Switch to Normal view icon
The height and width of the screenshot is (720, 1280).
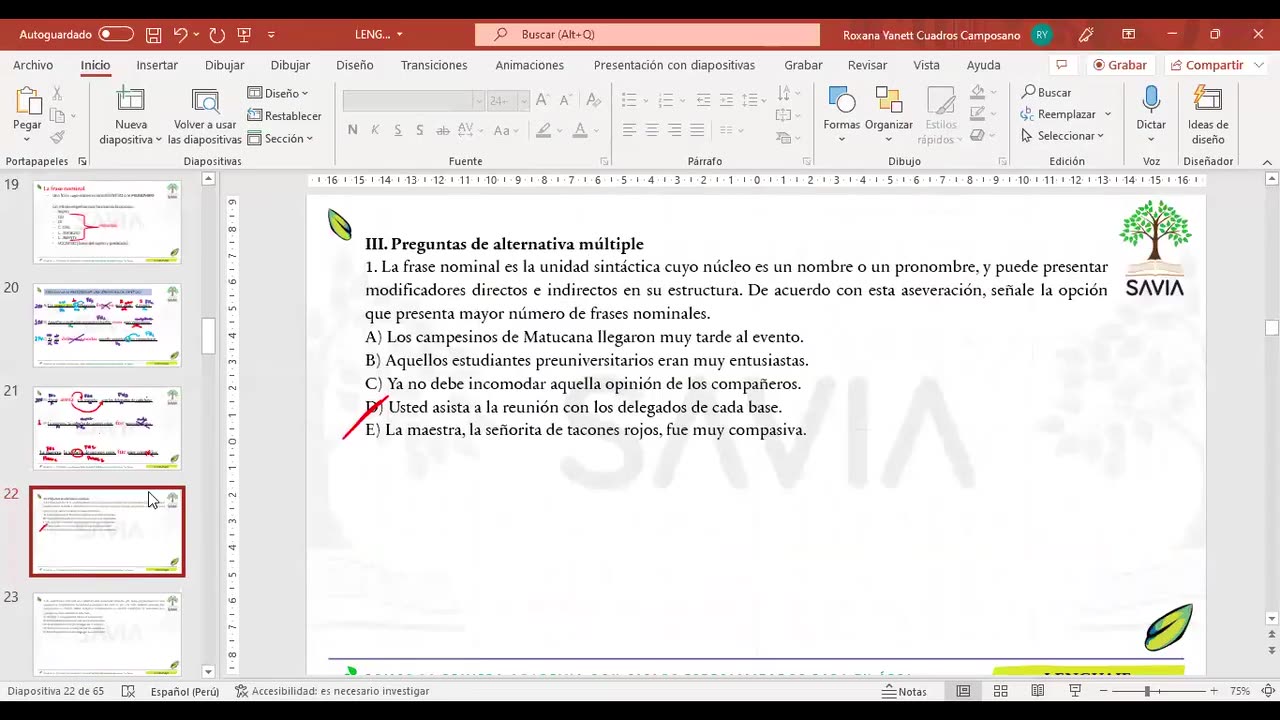pos(963,691)
